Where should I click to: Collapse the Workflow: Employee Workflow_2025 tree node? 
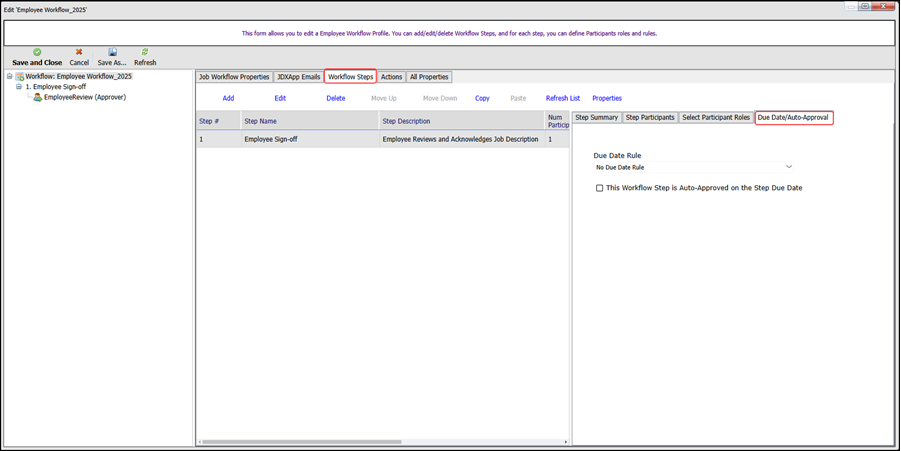click(x=9, y=76)
